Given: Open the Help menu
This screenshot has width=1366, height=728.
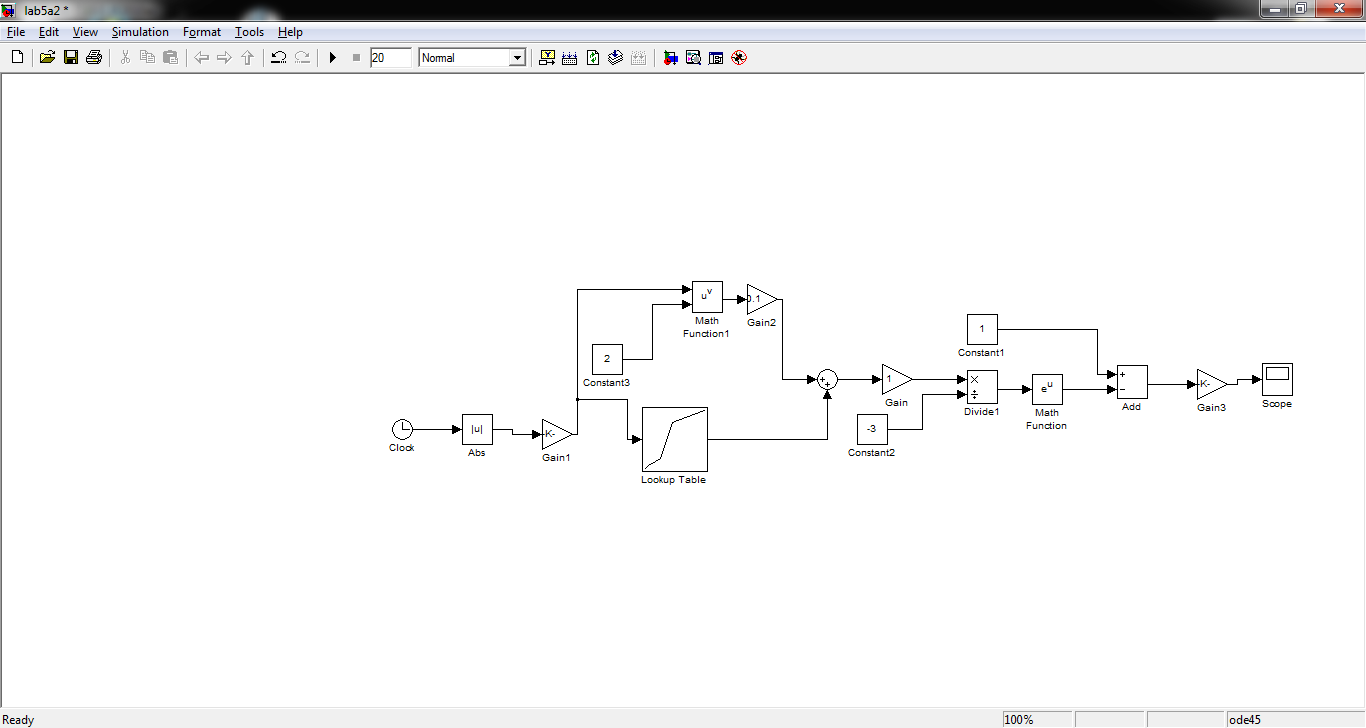Looking at the screenshot, I should [290, 32].
